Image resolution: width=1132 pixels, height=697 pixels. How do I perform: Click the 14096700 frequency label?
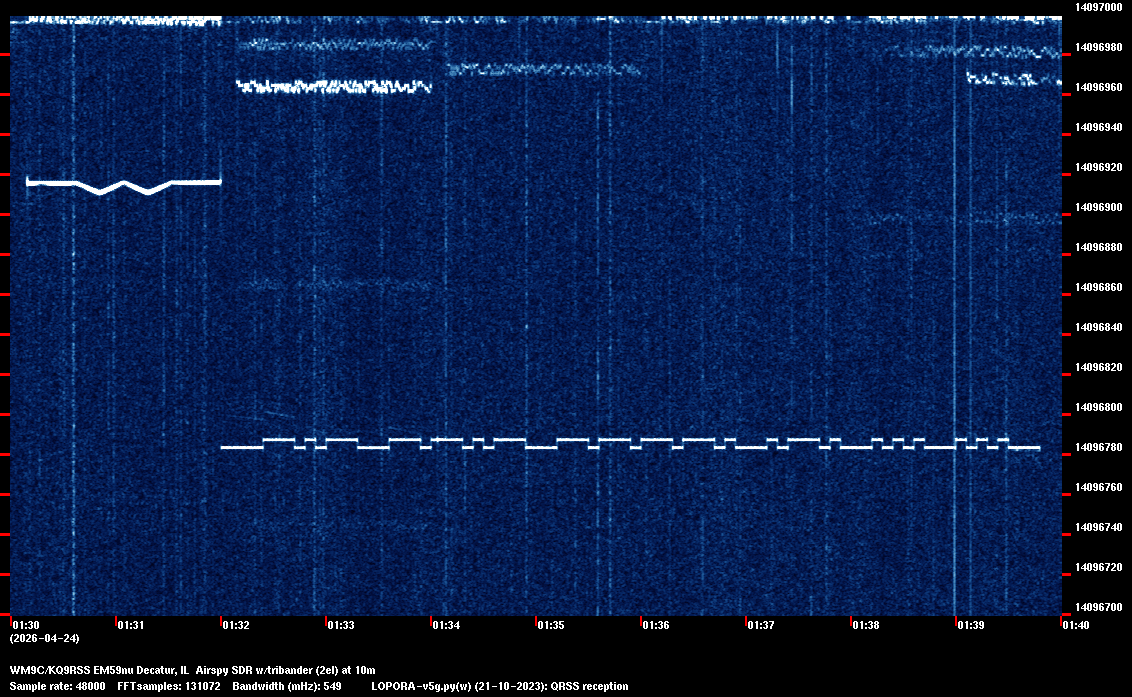pos(1099,607)
